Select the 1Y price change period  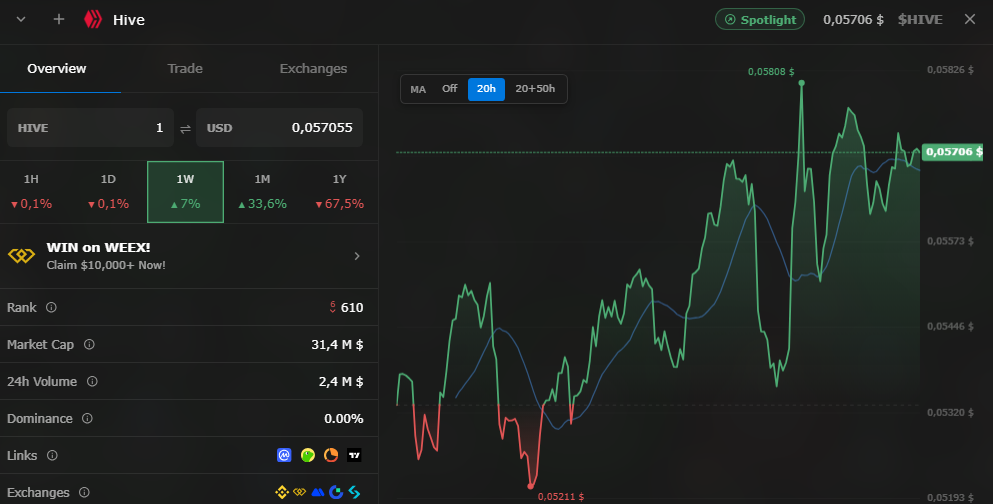[x=339, y=192]
